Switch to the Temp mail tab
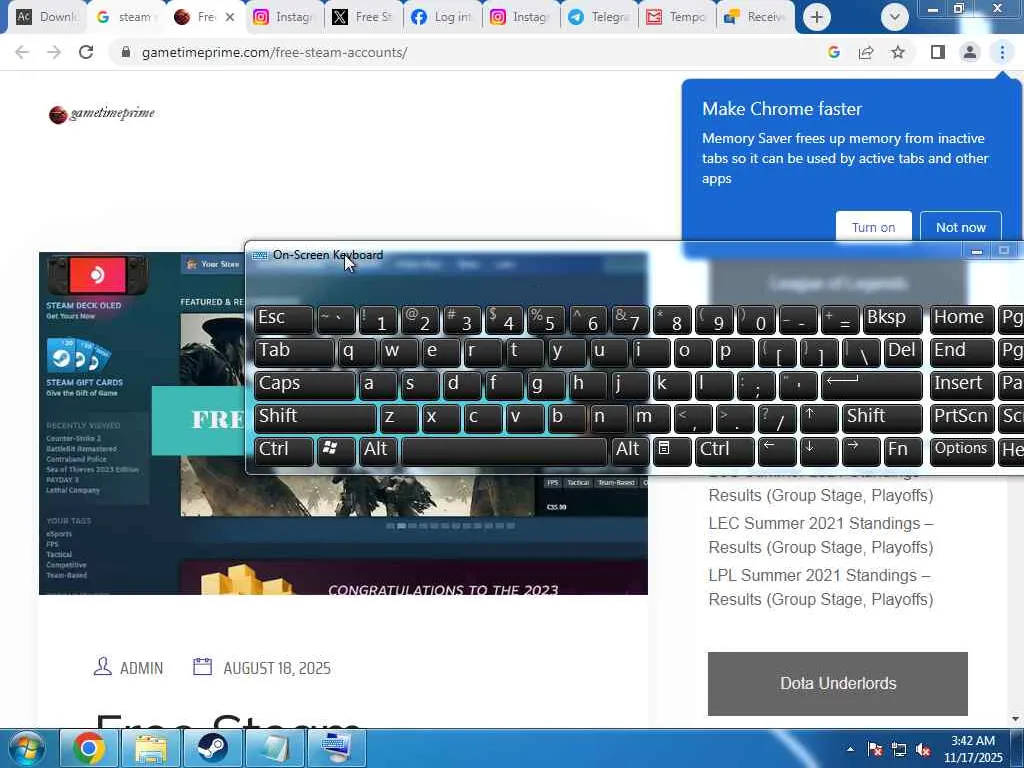Viewport: 1024px width, 768px height. pyautogui.click(x=678, y=17)
